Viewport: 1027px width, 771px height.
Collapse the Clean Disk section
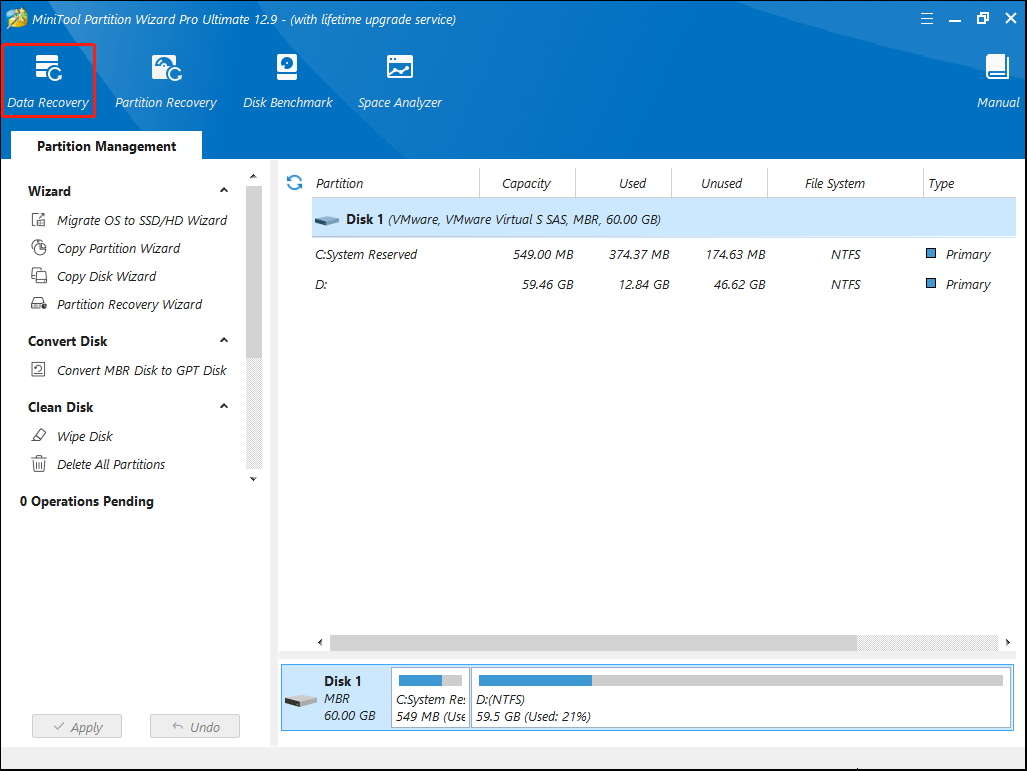coord(224,407)
